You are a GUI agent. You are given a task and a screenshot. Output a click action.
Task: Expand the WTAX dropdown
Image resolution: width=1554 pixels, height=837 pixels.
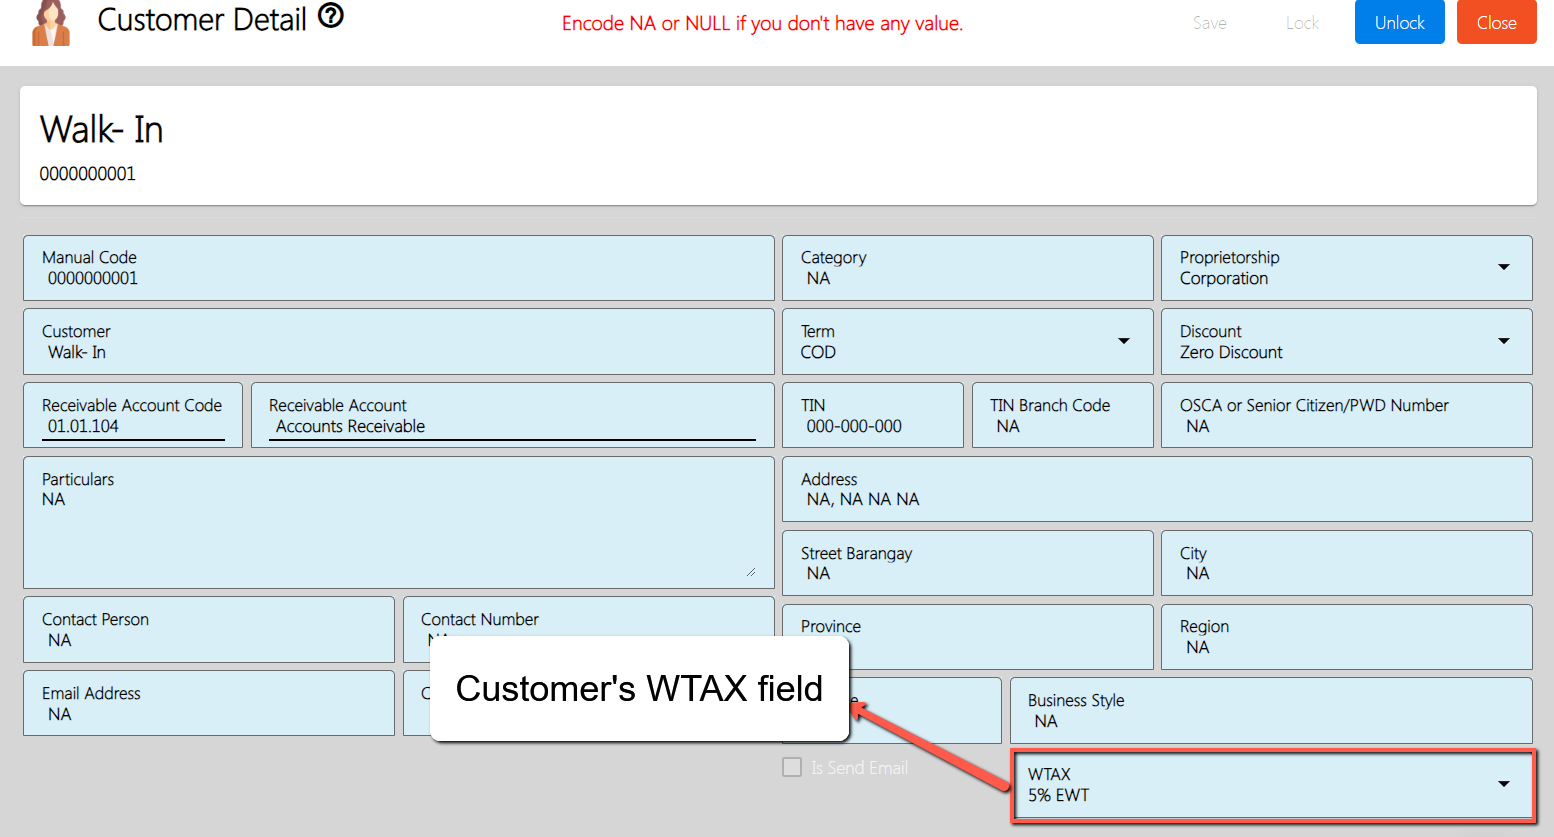(1503, 784)
